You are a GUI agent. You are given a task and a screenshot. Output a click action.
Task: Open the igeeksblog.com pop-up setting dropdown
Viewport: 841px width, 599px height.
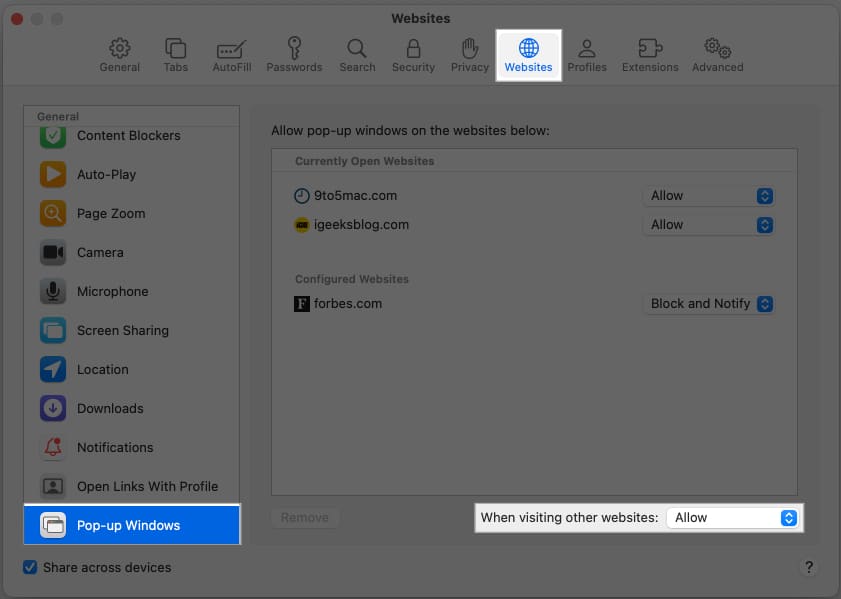708,225
